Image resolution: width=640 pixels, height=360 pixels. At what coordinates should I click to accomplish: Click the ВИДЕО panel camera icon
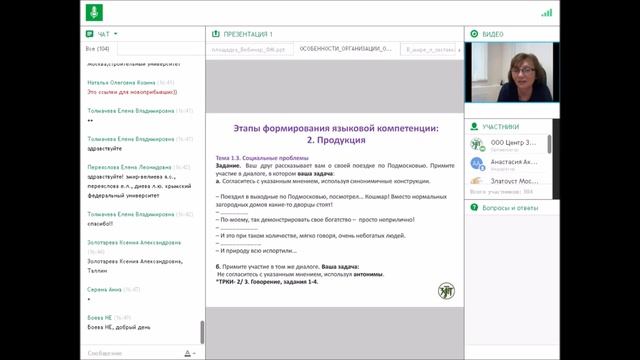[474, 34]
